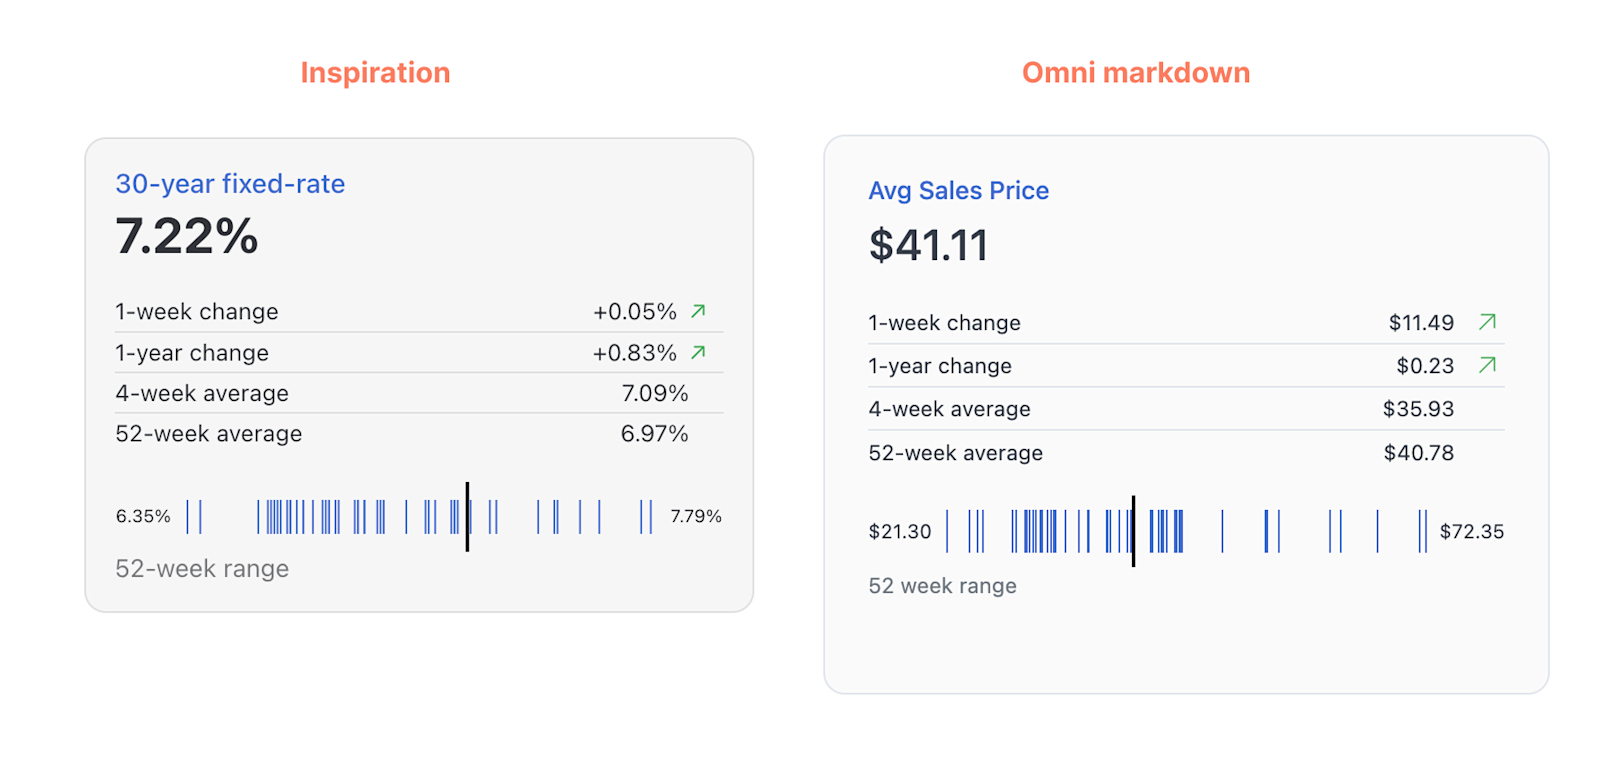Click the large 7.22% rate value
Screen dimensions: 1600x761
point(187,237)
